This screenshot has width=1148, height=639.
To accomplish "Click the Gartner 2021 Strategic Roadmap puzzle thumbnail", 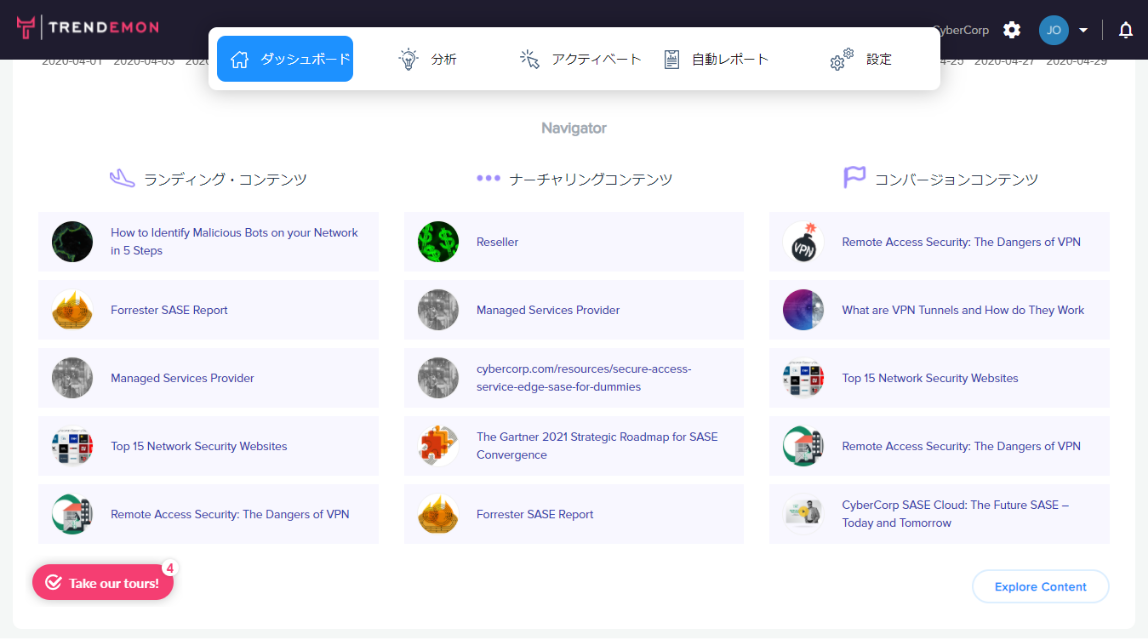I will pos(439,446).
